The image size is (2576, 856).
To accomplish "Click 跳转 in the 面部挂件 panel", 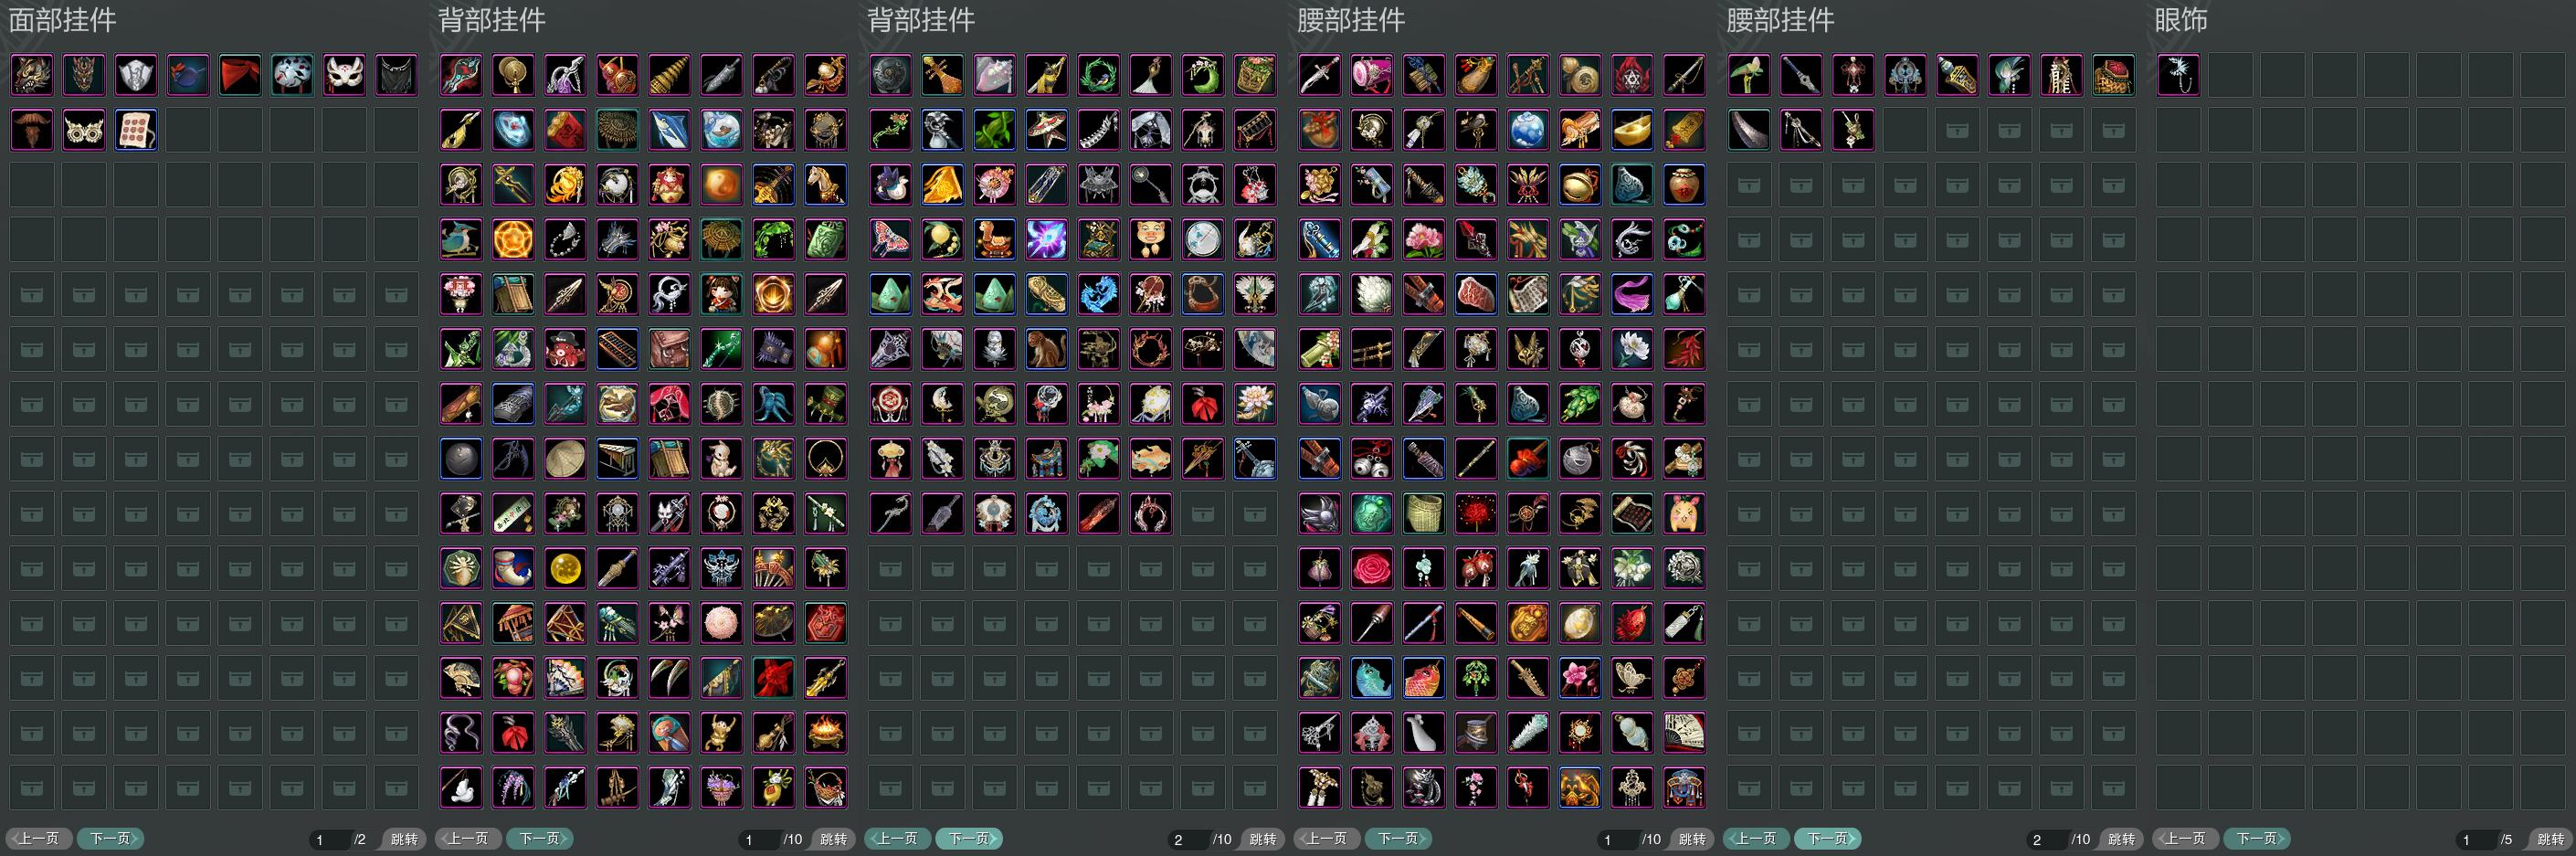I will tap(404, 839).
